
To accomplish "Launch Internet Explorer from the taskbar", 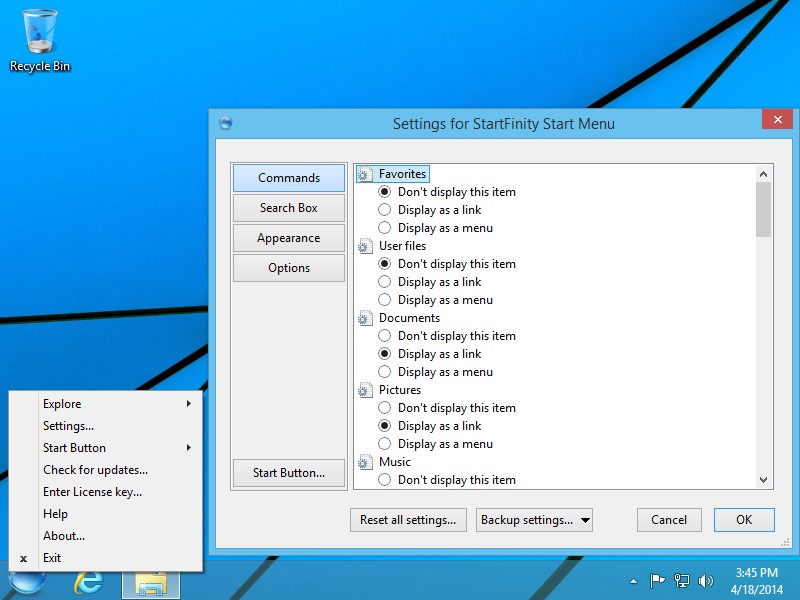I will point(88,583).
